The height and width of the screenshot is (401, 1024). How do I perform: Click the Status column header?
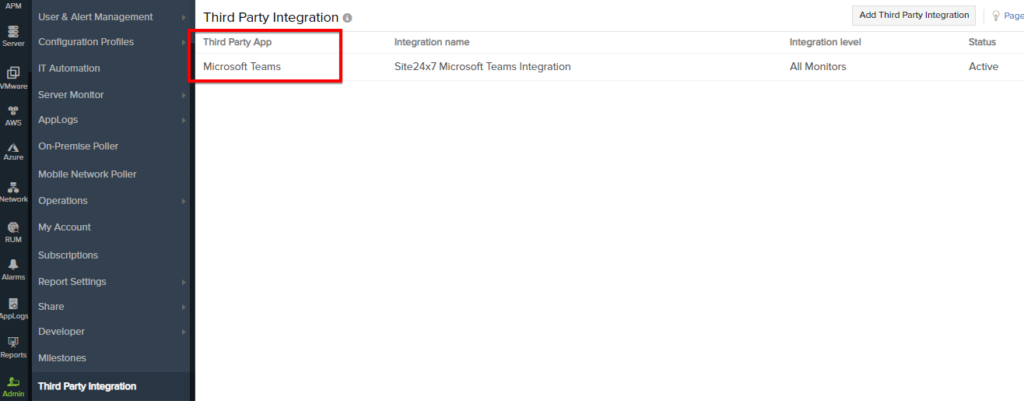coord(982,42)
